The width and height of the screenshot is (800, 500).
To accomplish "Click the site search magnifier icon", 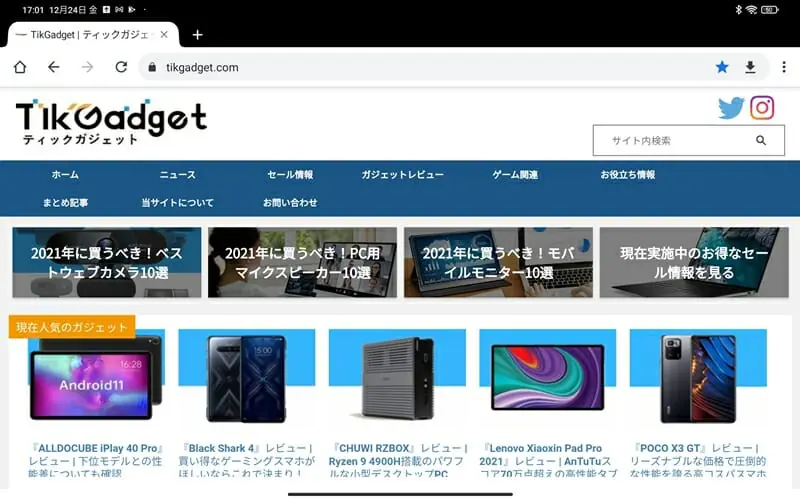I will click(x=760, y=141).
